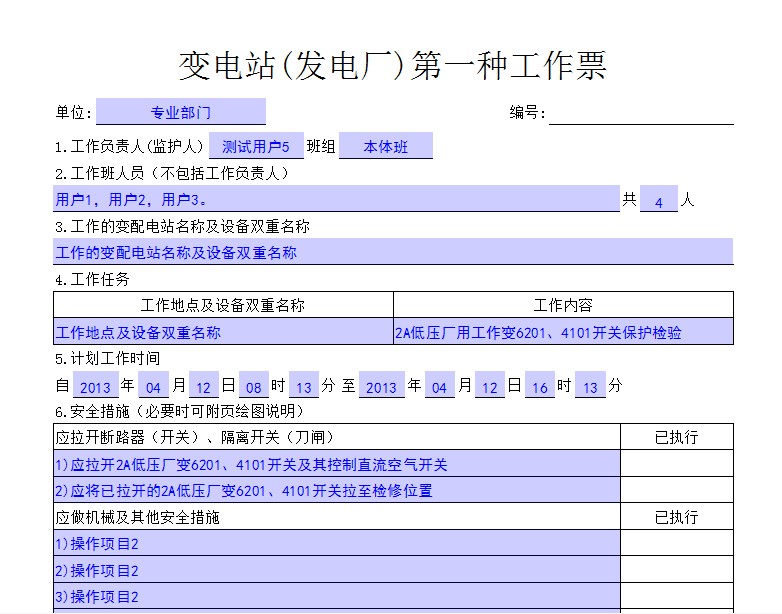Select the 工作地点及设备双重名称 entry cell in task table

(223, 331)
